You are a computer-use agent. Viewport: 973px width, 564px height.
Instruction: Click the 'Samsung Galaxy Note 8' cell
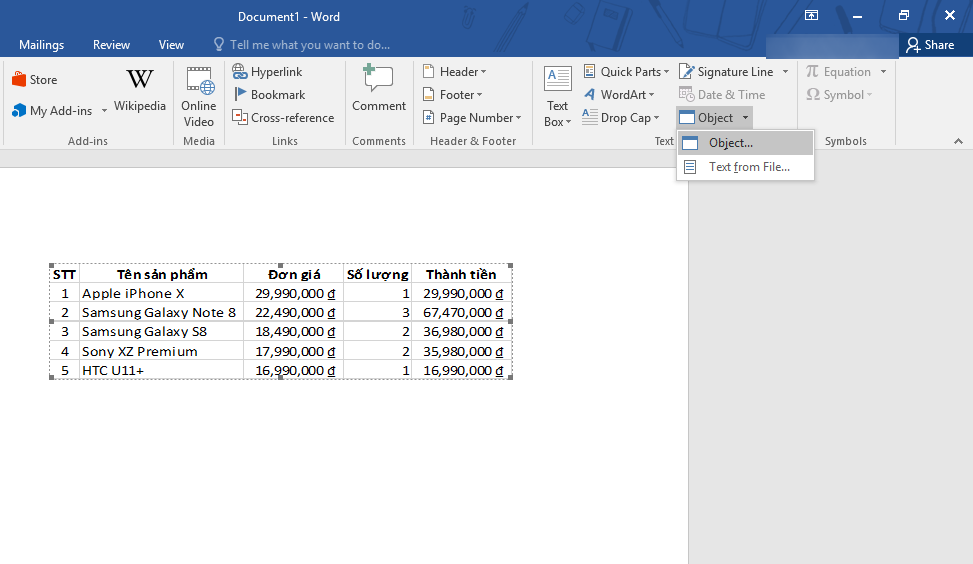pos(161,313)
